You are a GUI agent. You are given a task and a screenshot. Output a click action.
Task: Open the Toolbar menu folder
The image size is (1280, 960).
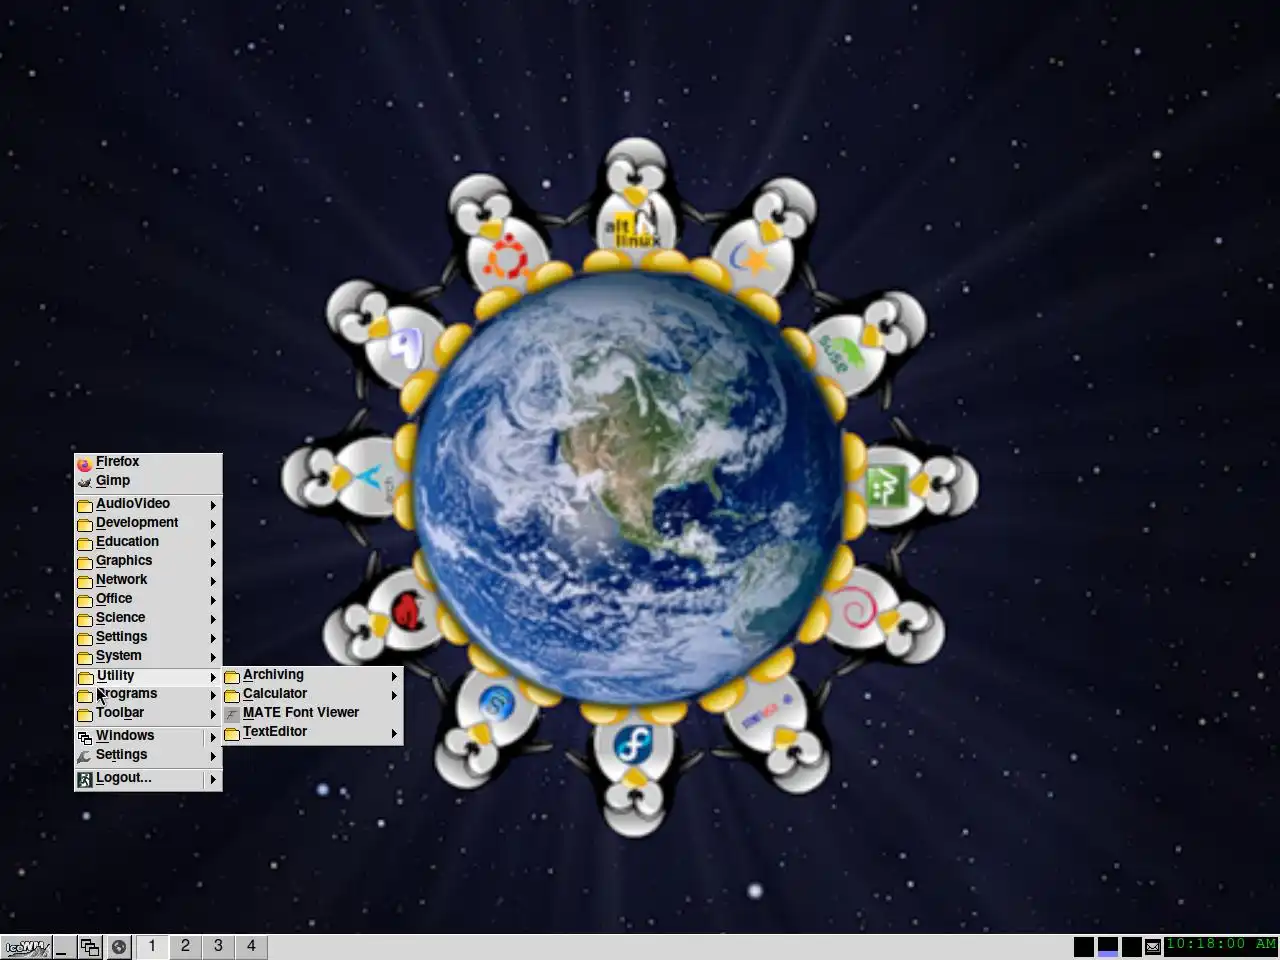[x=148, y=713]
